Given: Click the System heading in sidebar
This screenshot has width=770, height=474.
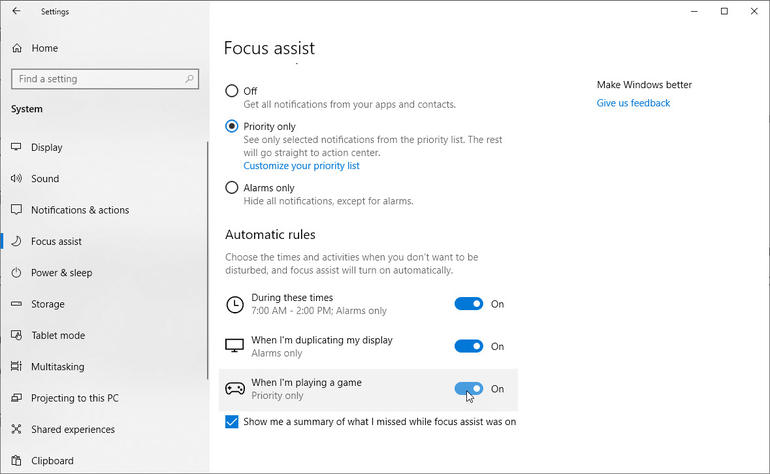Looking at the screenshot, I should tap(27, 109).
